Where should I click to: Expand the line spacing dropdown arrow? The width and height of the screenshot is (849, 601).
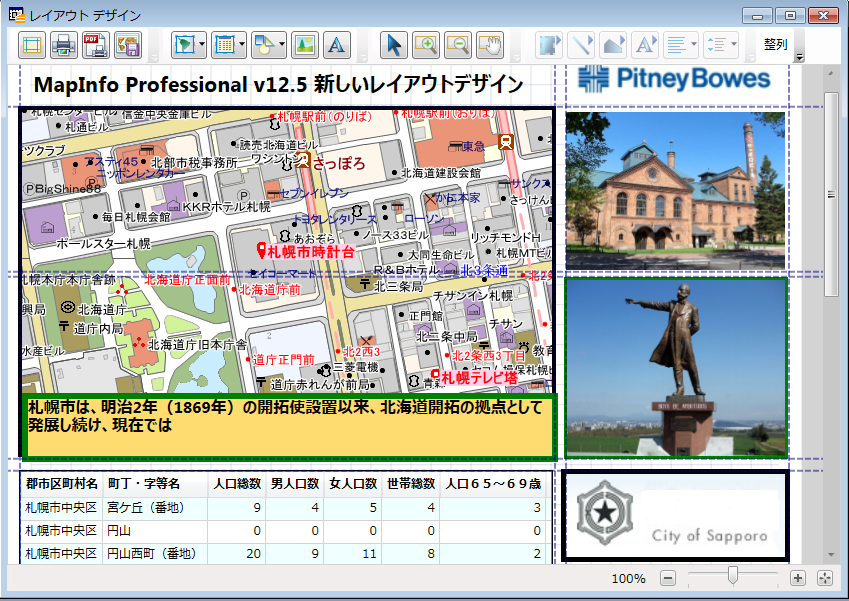(x=734, y=45)
